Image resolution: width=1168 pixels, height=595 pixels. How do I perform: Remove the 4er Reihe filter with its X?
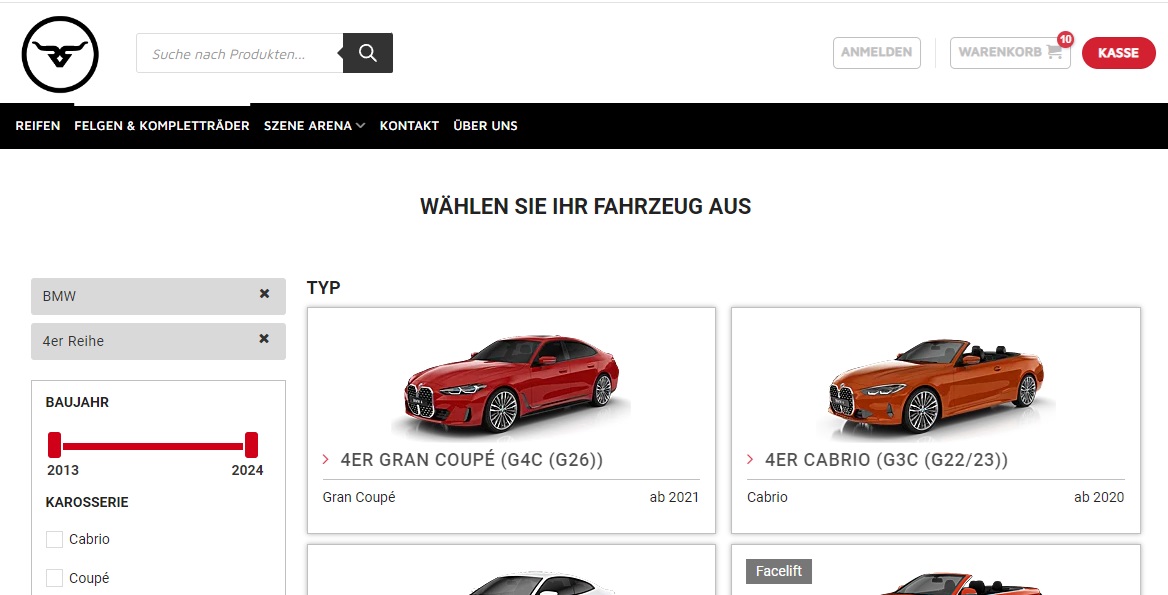click(x=264, y=339)
